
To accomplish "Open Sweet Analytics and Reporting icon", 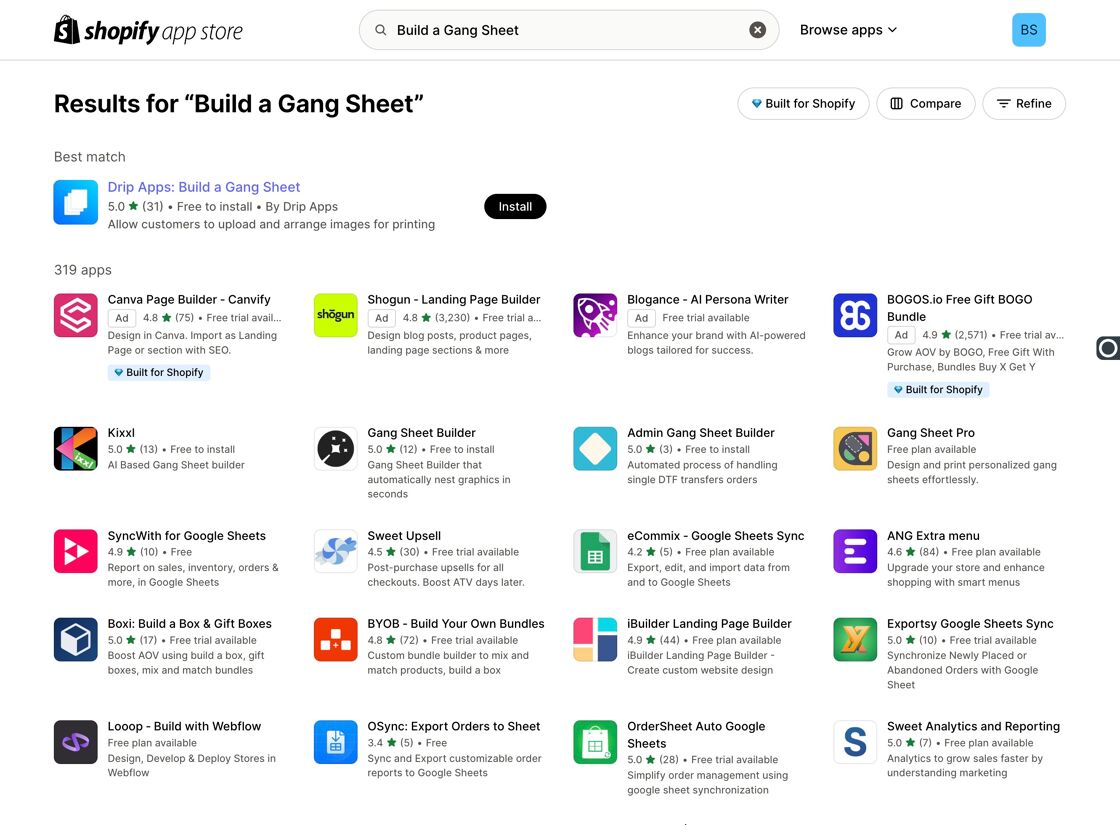I will (855, 742).
